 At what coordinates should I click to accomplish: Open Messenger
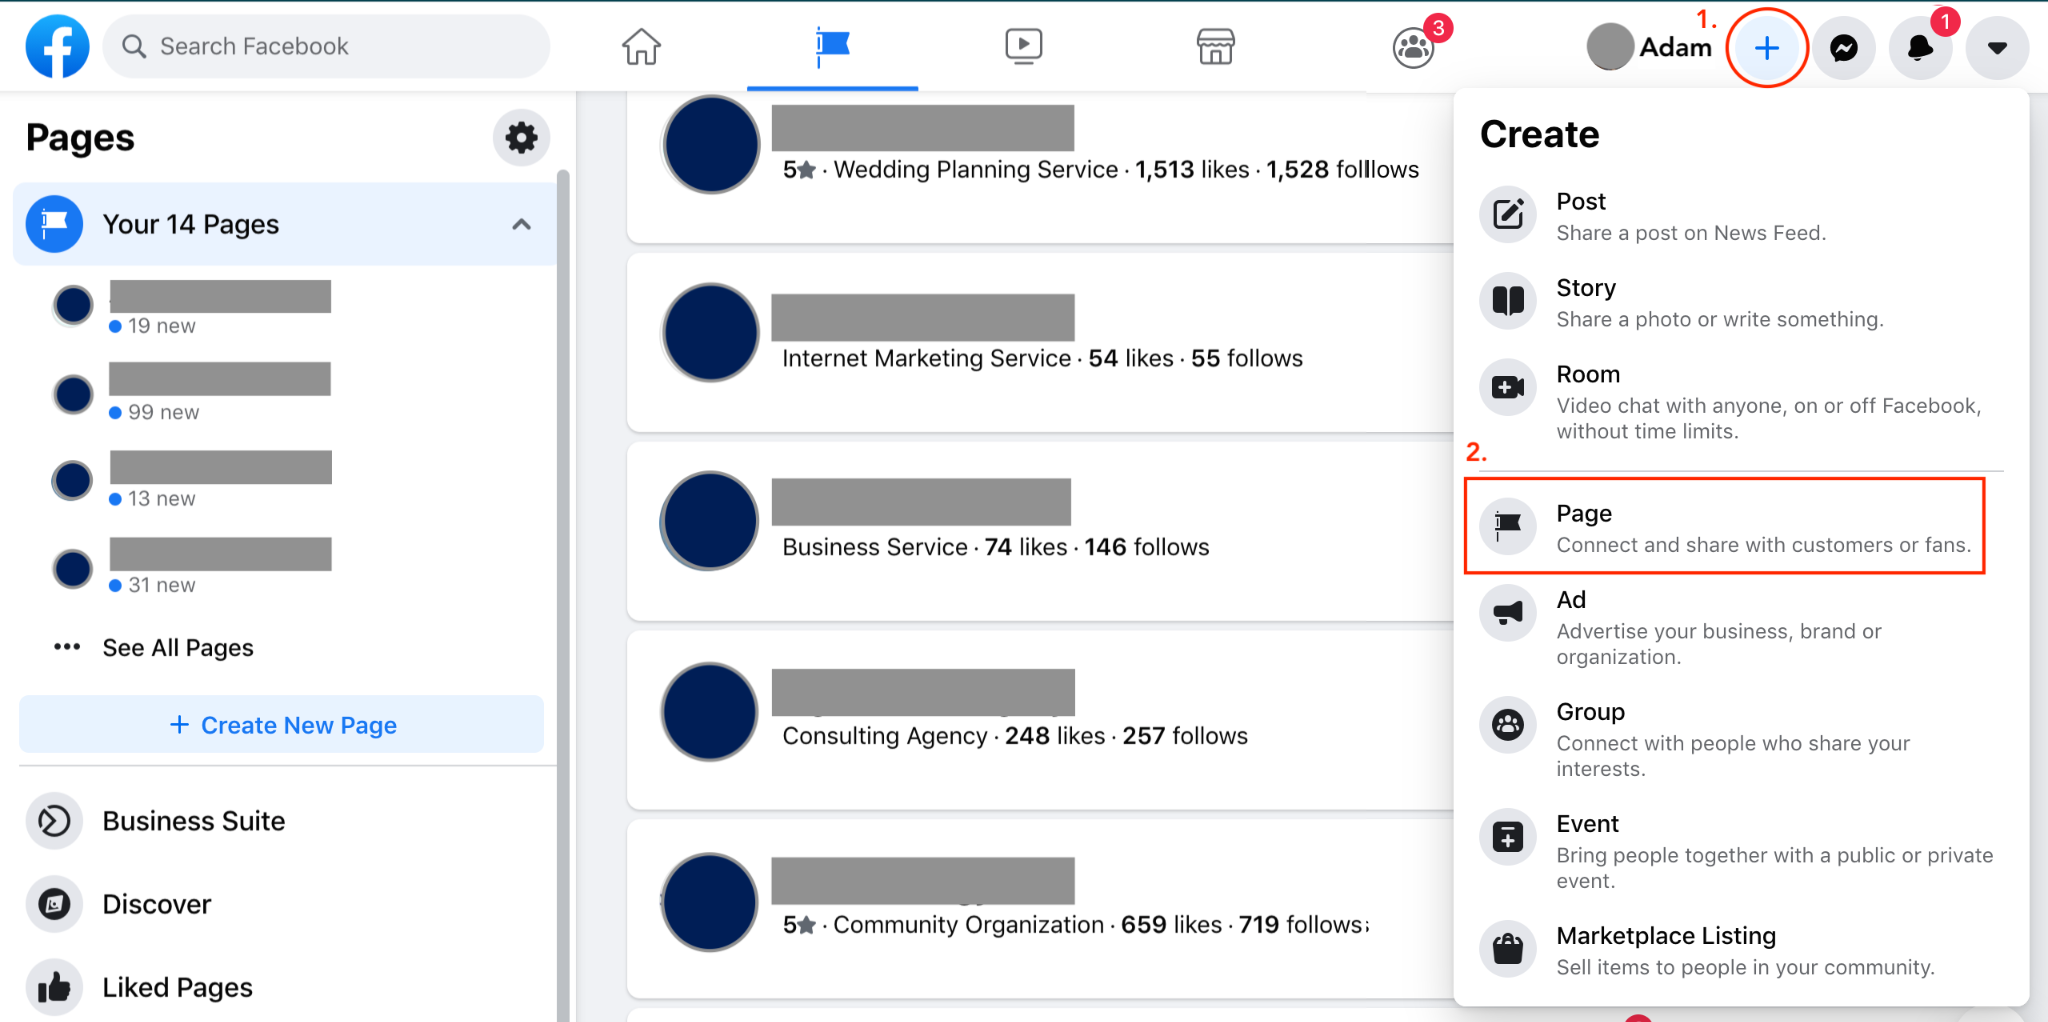1844,47
